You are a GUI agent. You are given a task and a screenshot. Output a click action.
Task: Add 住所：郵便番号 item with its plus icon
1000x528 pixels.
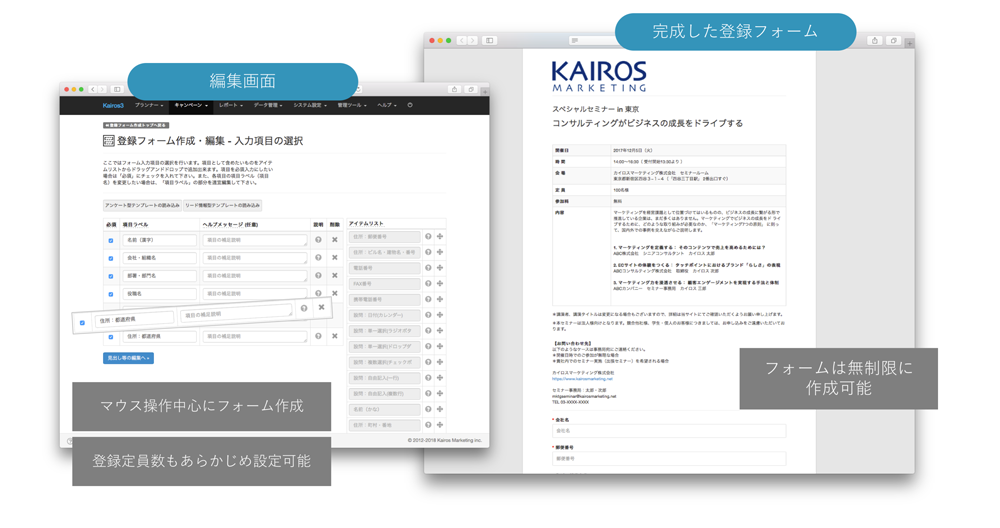(x=440, y=237)
